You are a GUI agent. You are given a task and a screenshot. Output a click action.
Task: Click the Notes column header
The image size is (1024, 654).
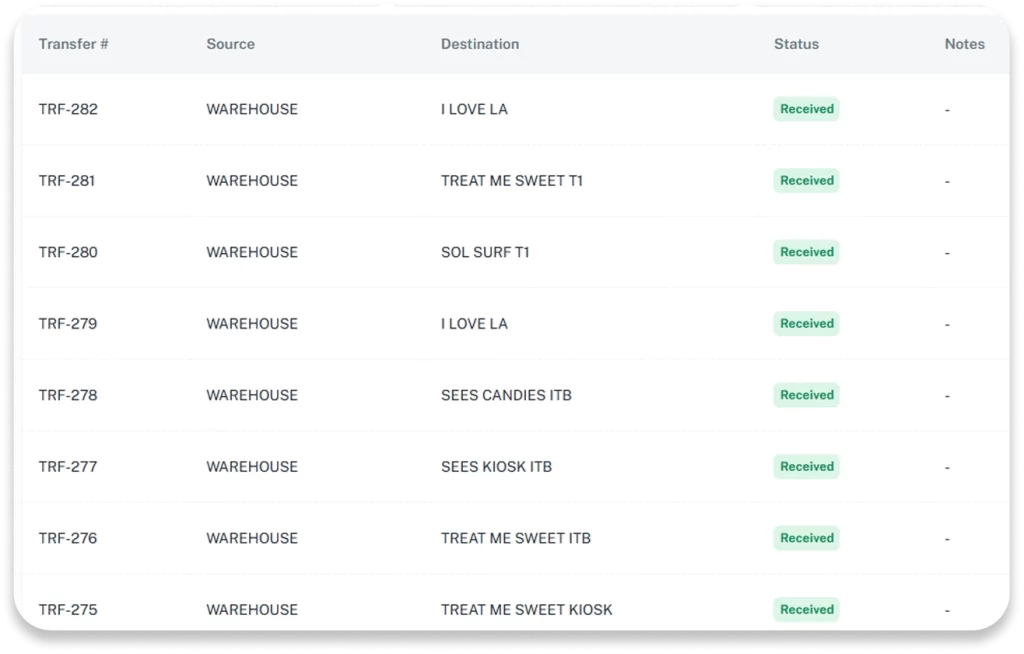click(964, 44)
